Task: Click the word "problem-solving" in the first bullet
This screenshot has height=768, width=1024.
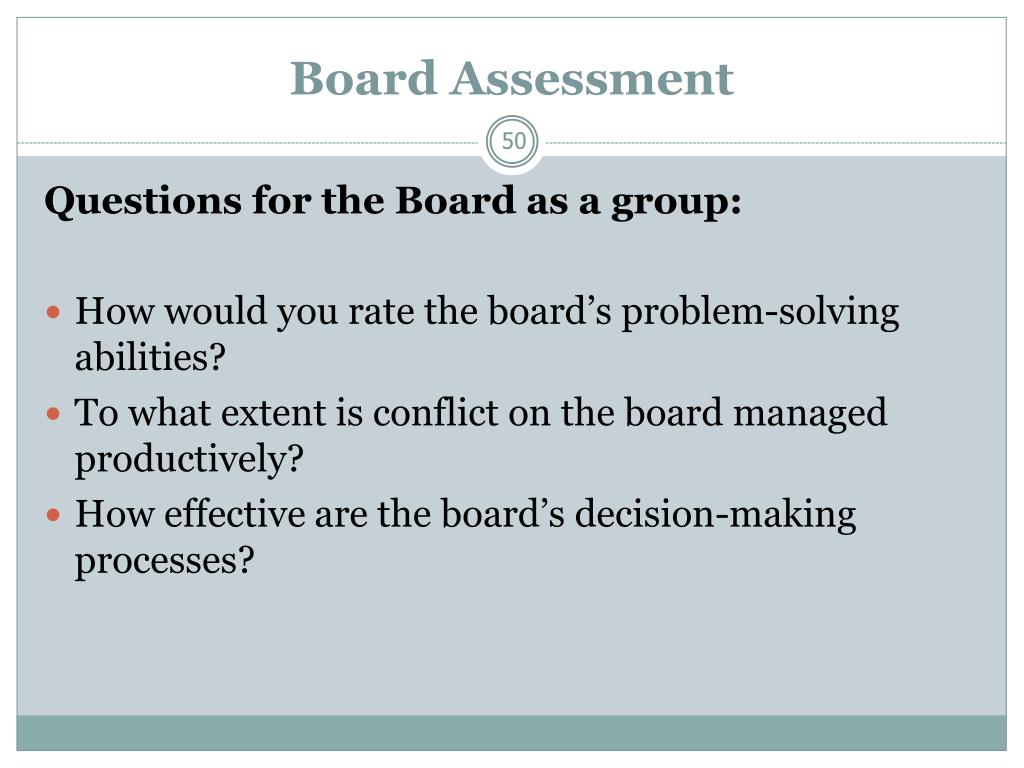Action: [760, 312]
